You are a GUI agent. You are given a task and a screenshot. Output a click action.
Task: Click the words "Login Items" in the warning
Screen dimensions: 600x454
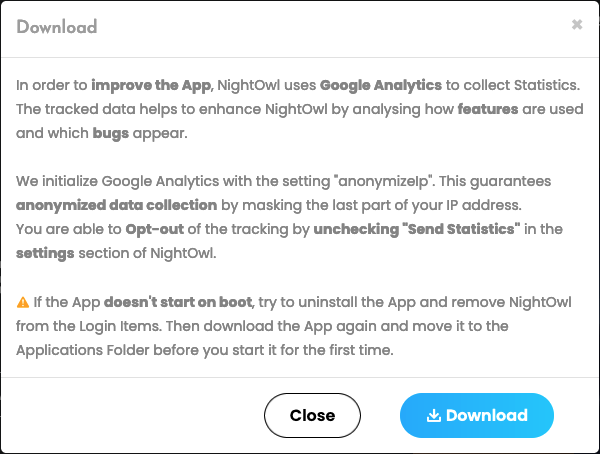pos(121,326)
